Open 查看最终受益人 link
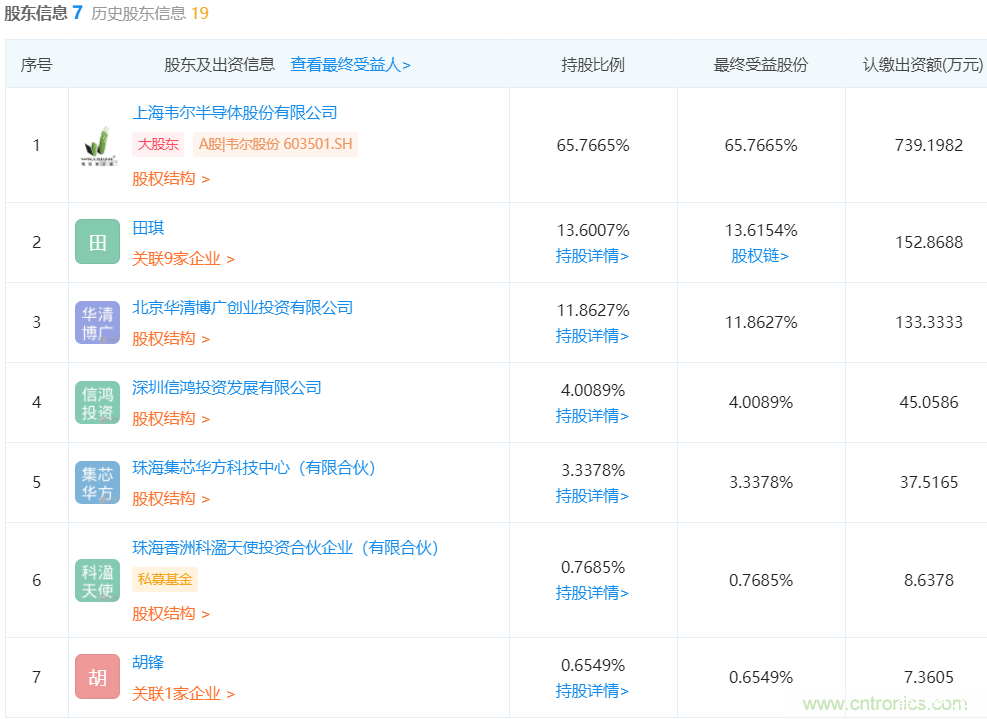 (350, 63)
